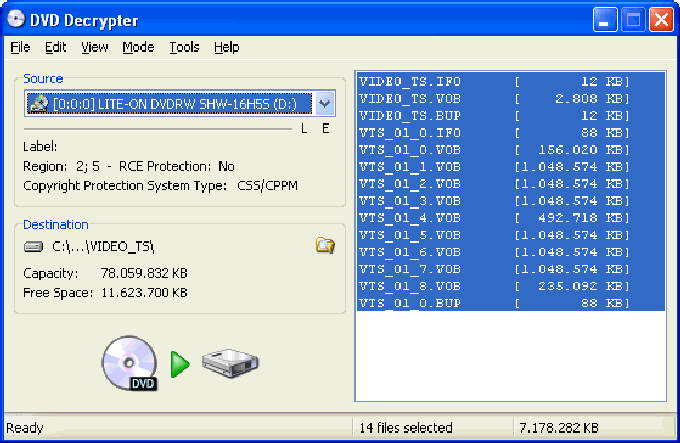Expand the Source drive dropdown arrow

[325, 104]
